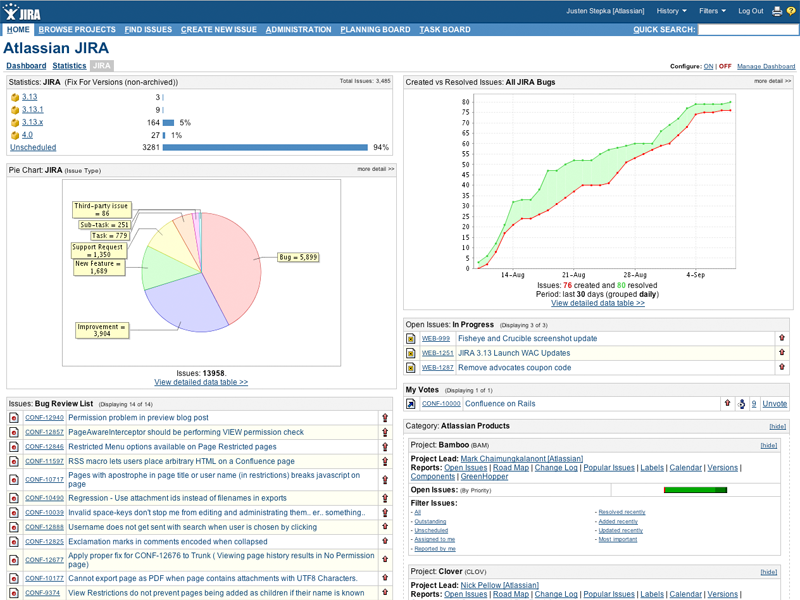Click the bug icon beside CONF-12940
The image size is (800, 600).
[x=14, y=418]
